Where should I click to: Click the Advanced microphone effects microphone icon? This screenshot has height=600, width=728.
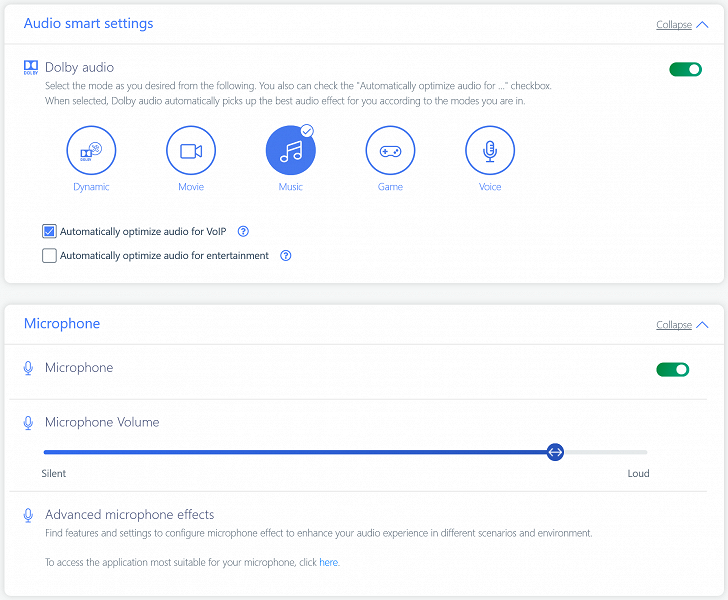click(29, 515)
